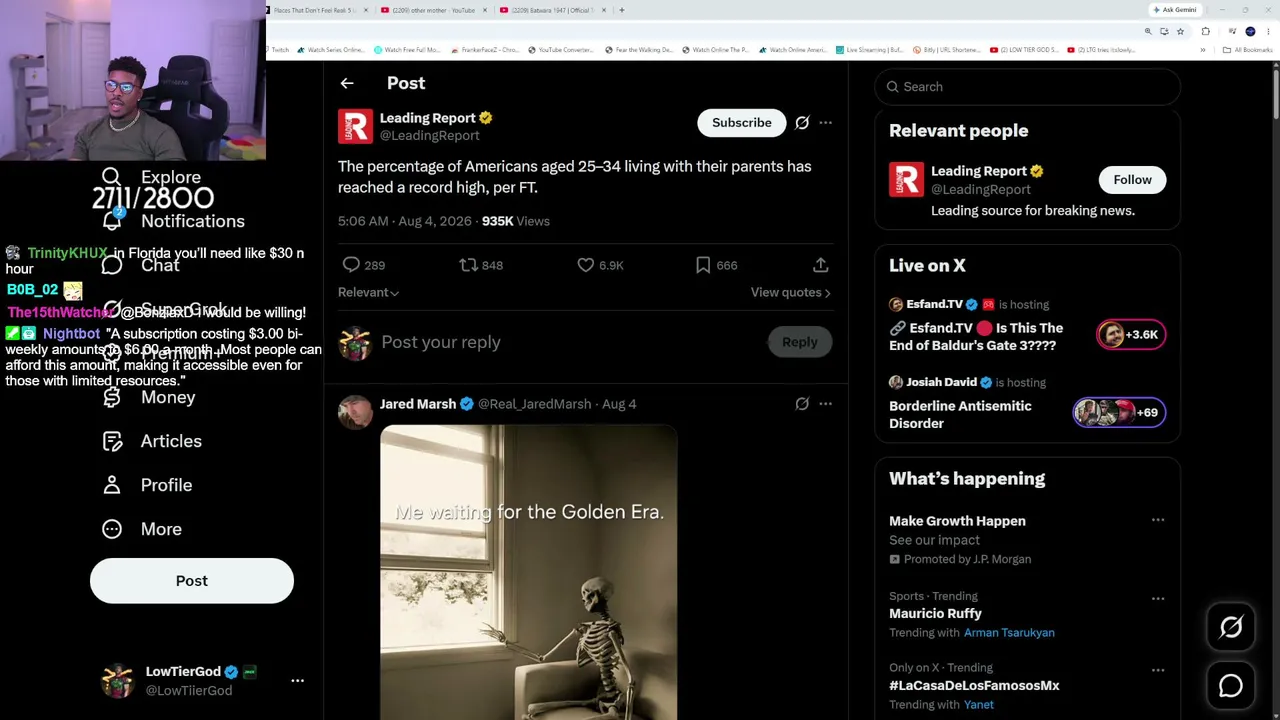Open account menu dots beside LowTierGod

(297, 680)
